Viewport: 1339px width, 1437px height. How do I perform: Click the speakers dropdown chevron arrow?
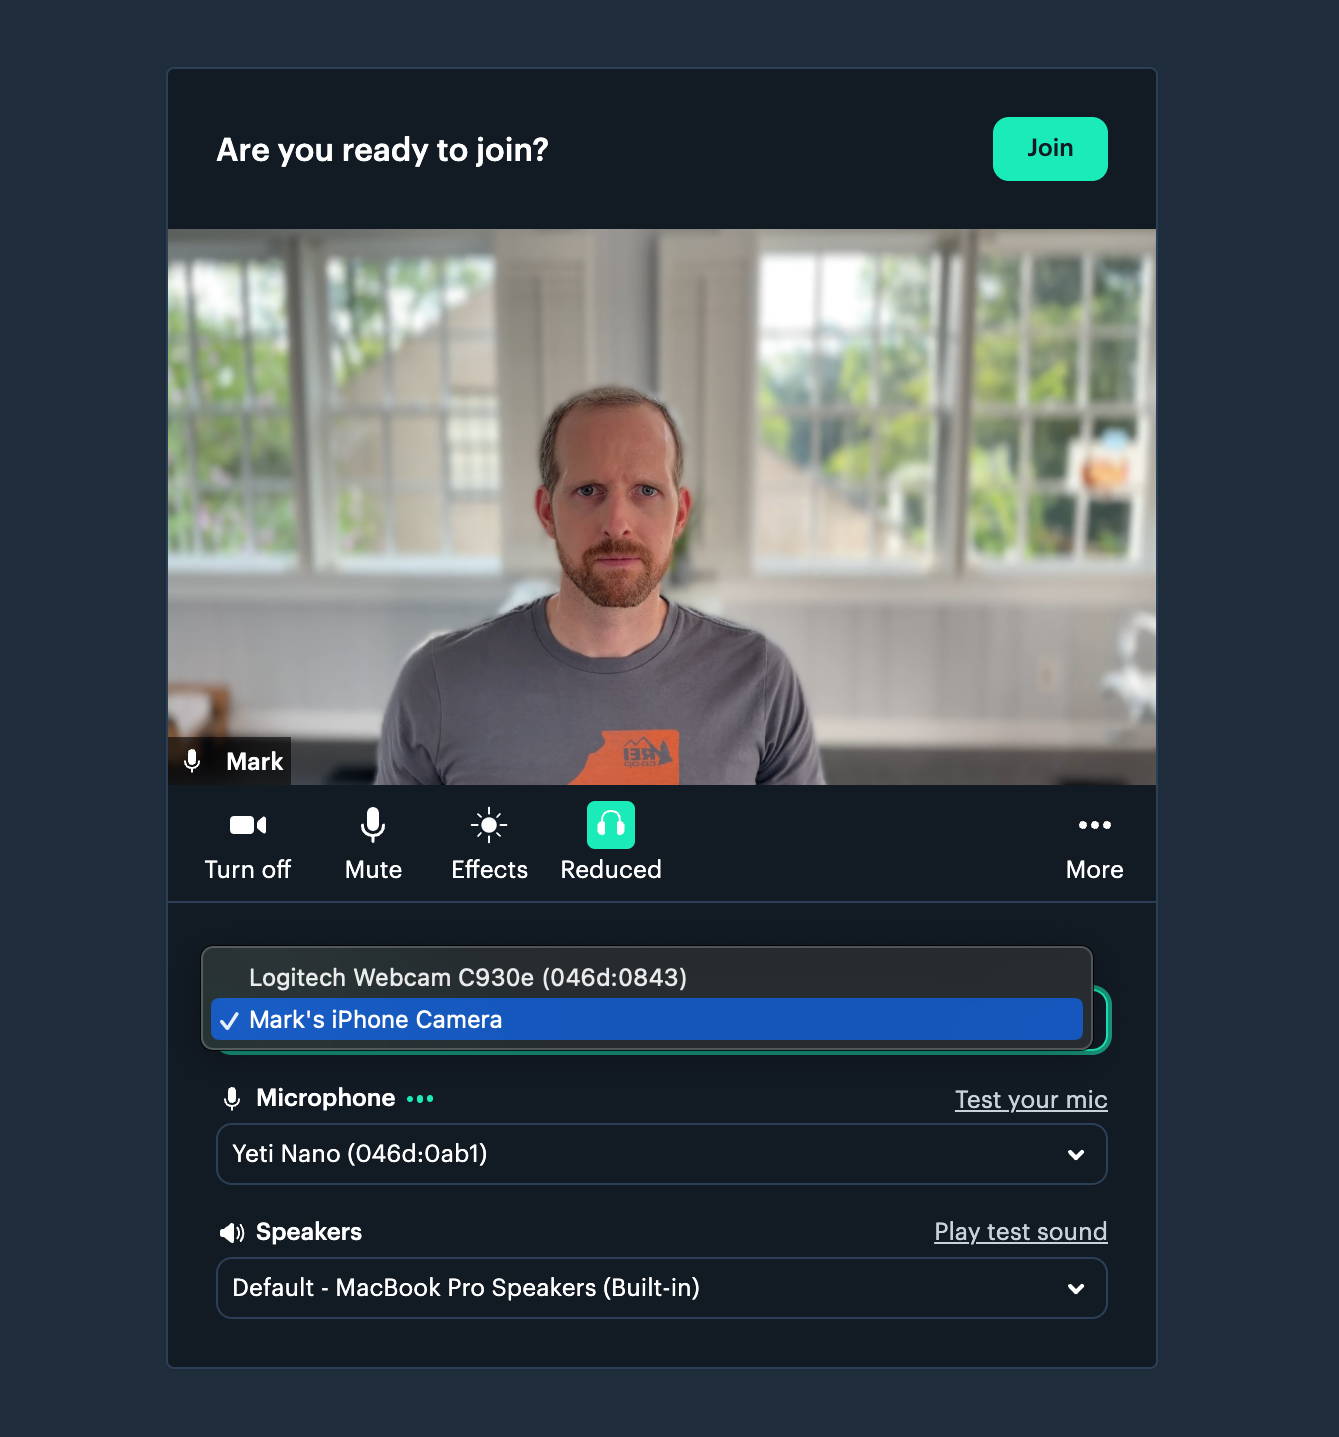pos(1076,1289)
